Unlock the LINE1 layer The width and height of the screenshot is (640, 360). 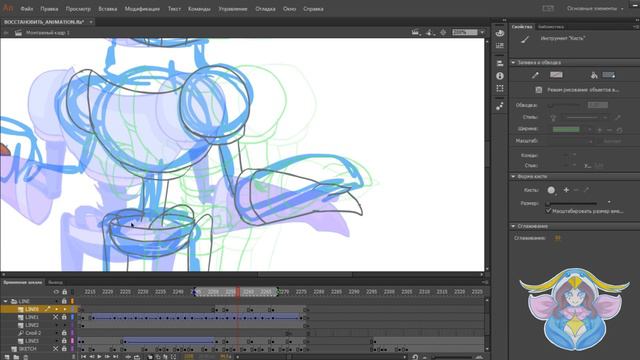coord(64,317)
